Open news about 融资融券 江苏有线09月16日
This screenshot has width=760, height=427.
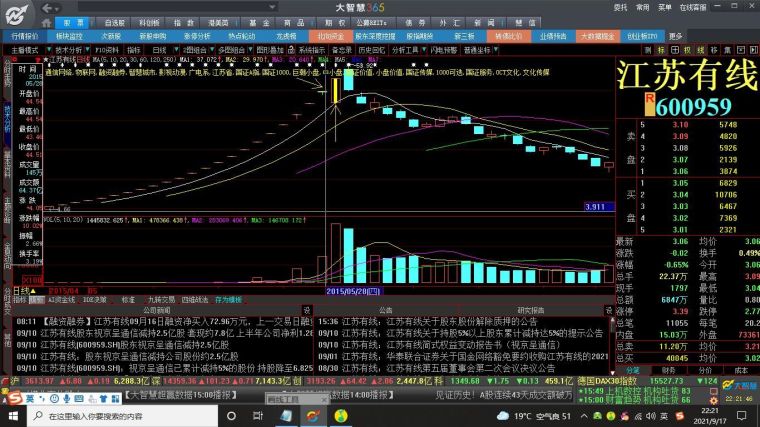(164, 321)
